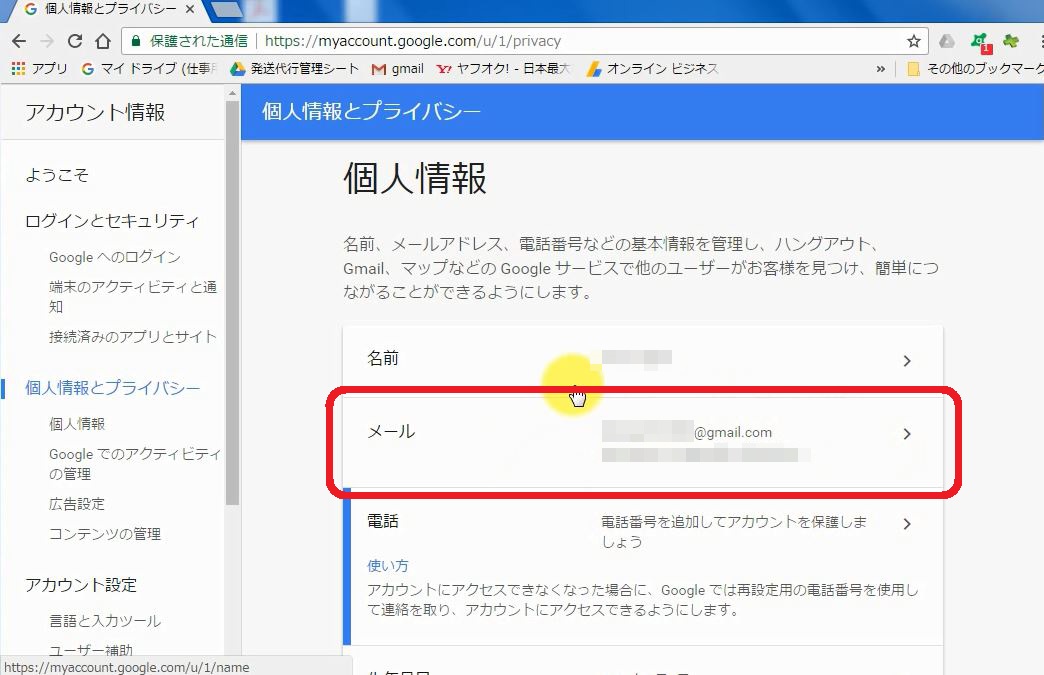Open the 使い方 link under 電話
The height and width of the screenshot is (675, 1044).
tap(388, 566)
